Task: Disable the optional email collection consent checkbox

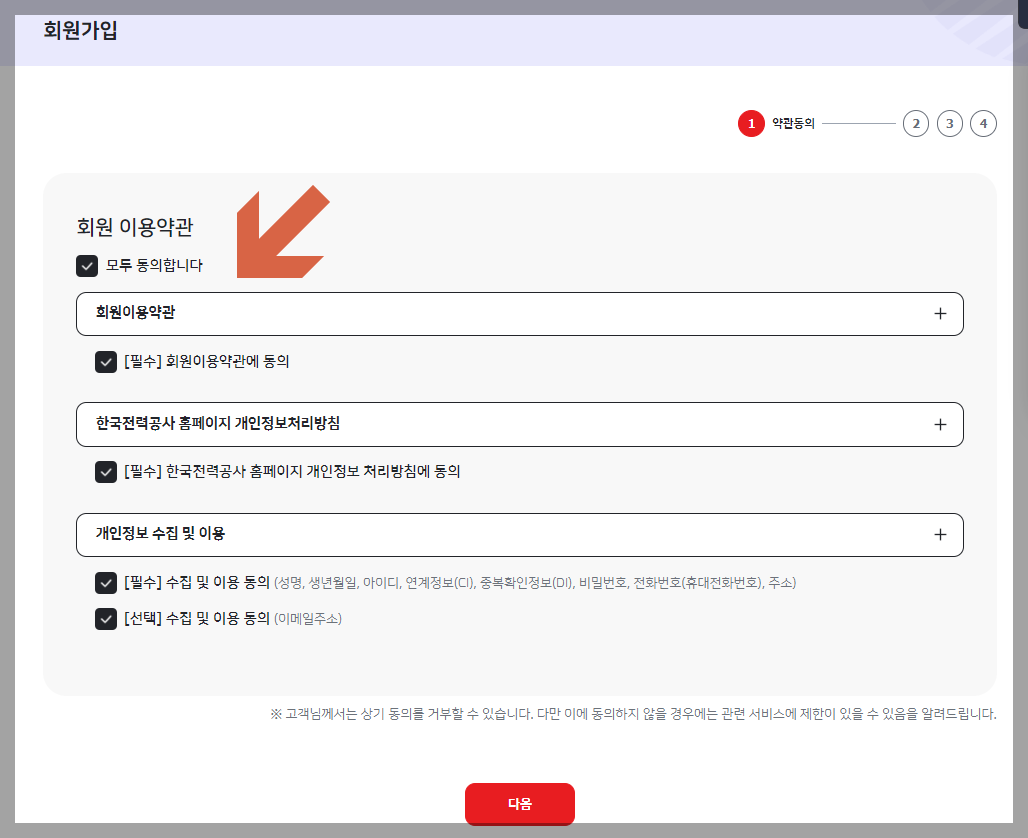Action: pos(105,619)
